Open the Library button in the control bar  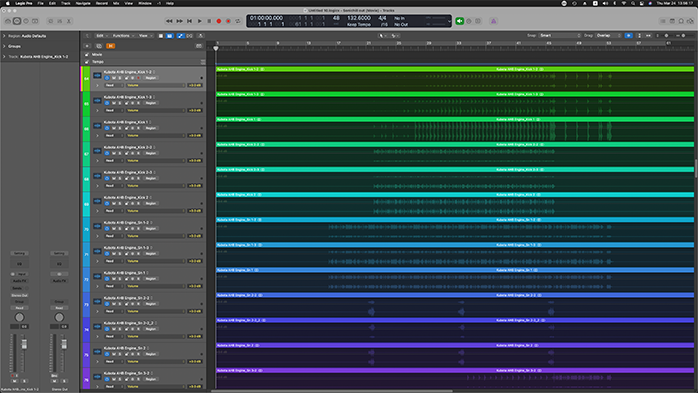click(x=8, y=21)
